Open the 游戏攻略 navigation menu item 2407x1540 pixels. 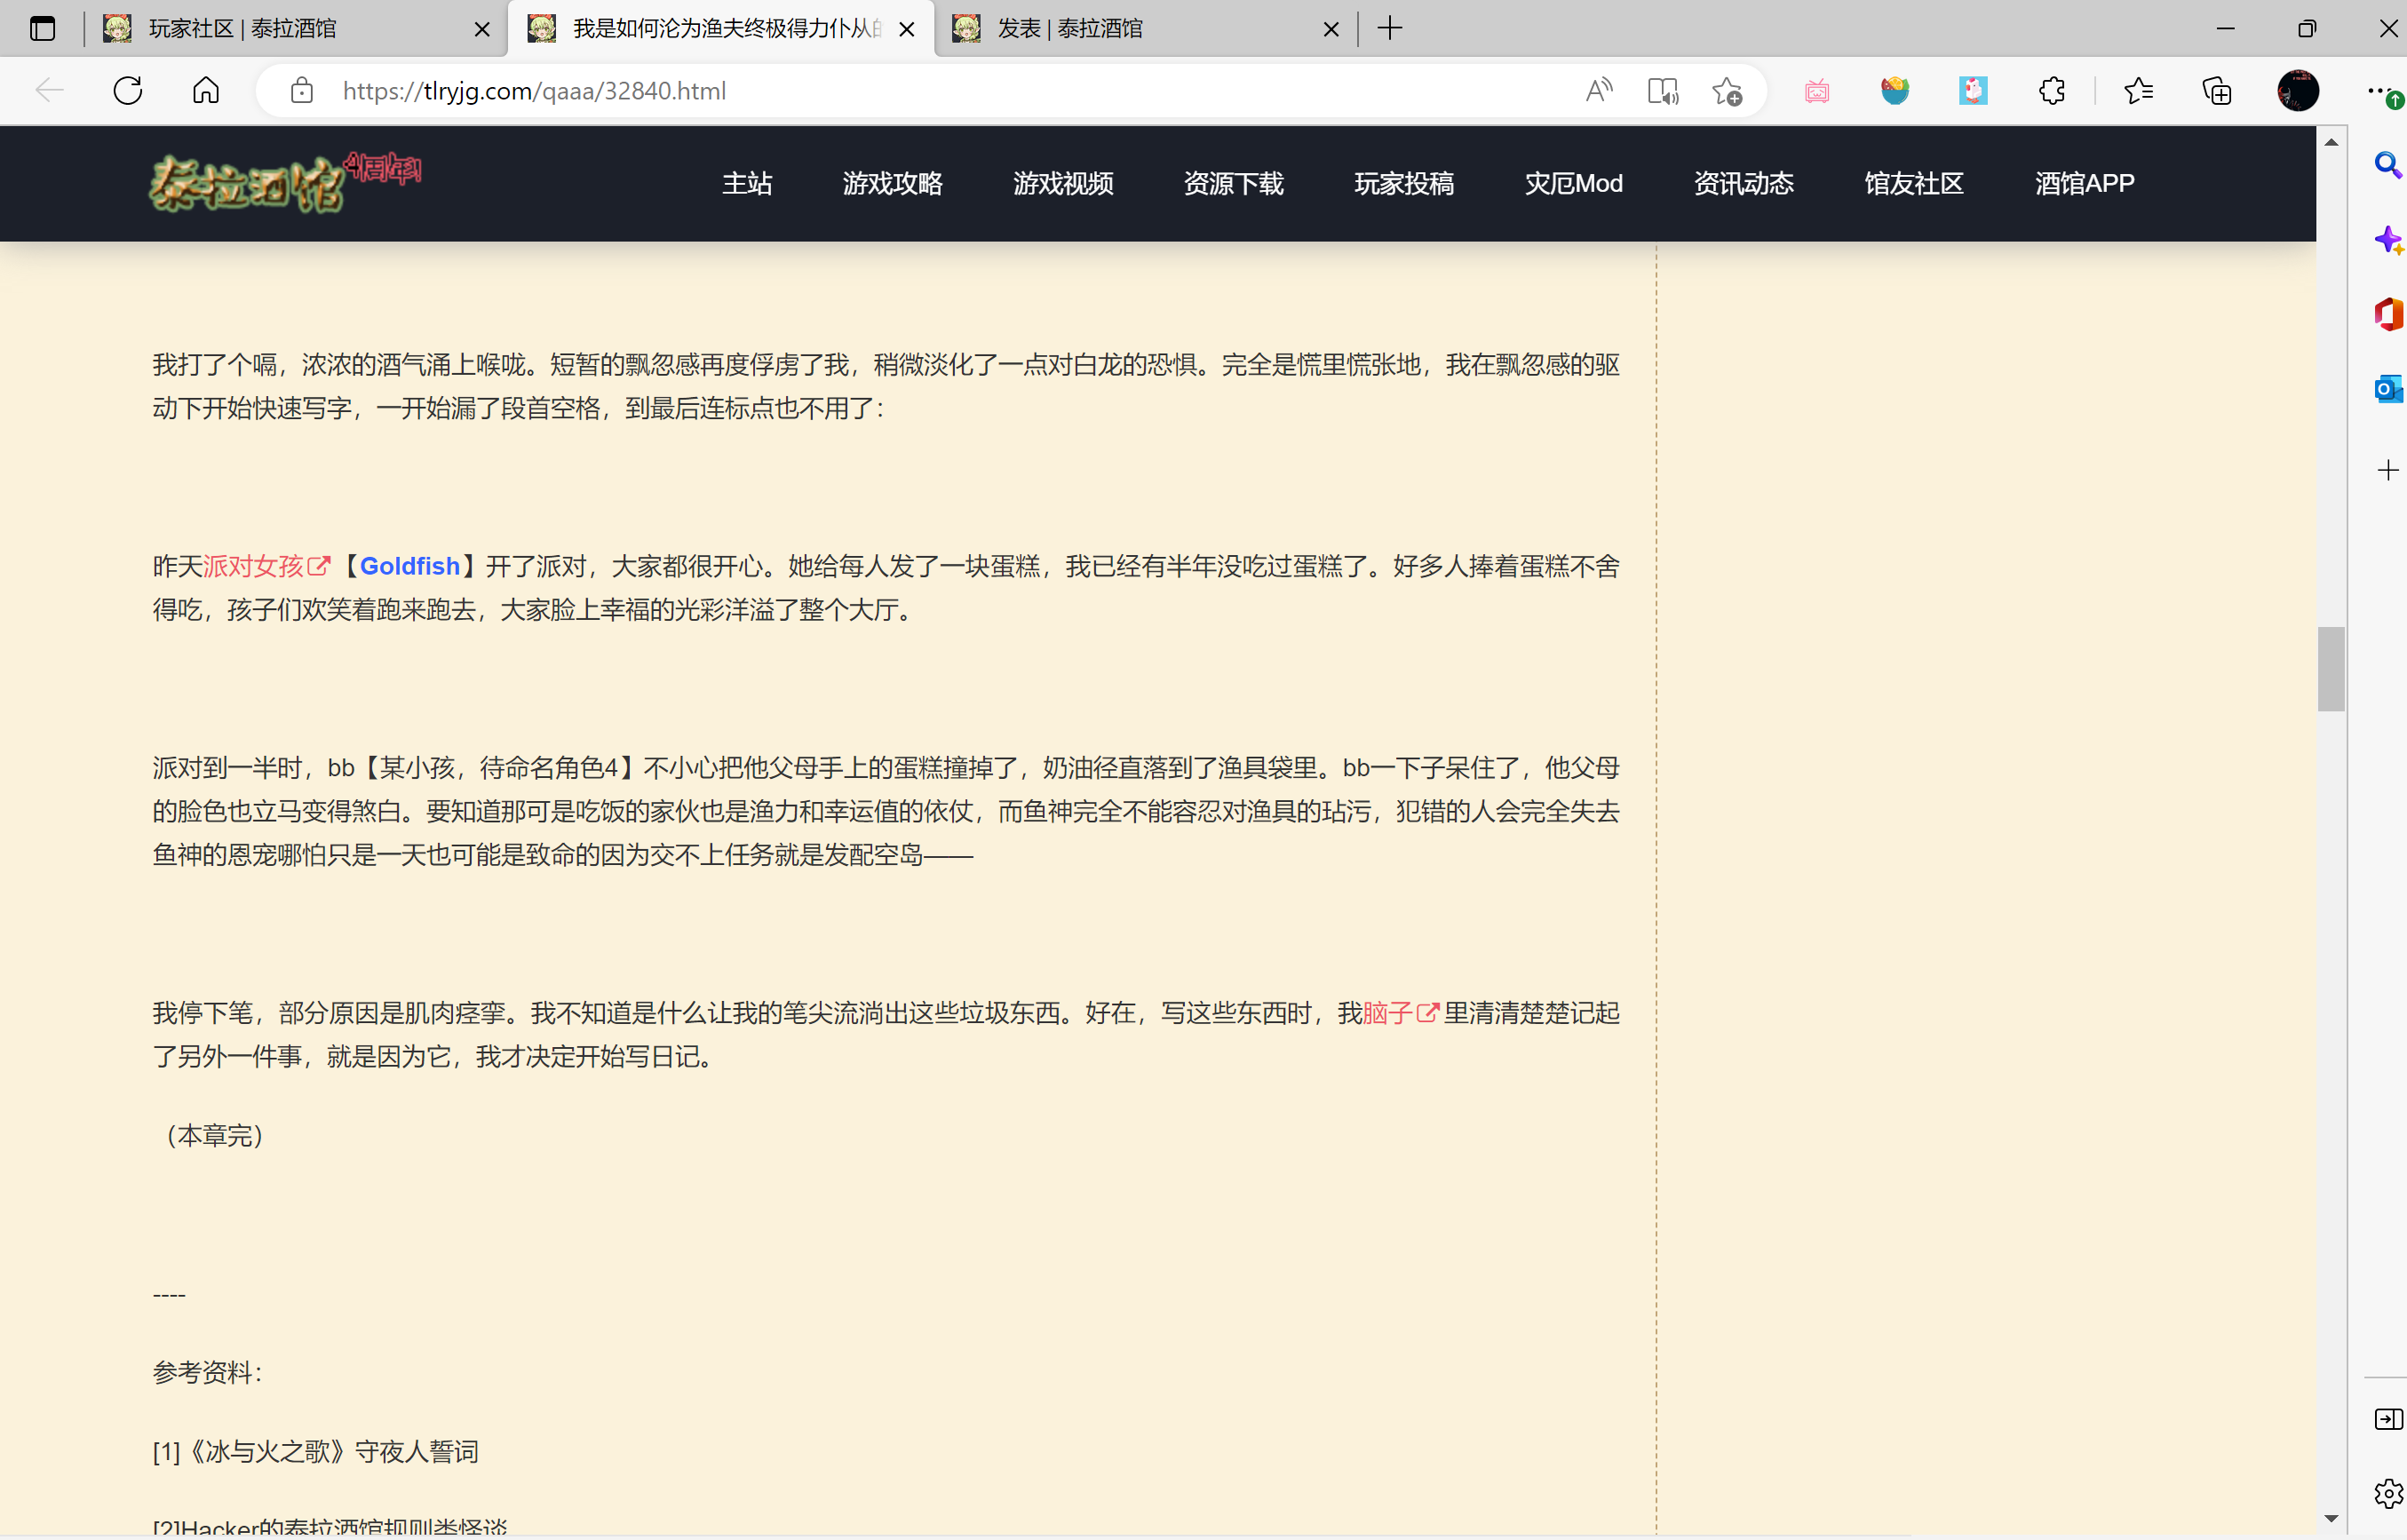pyautogui.click(x=892, y=184)
